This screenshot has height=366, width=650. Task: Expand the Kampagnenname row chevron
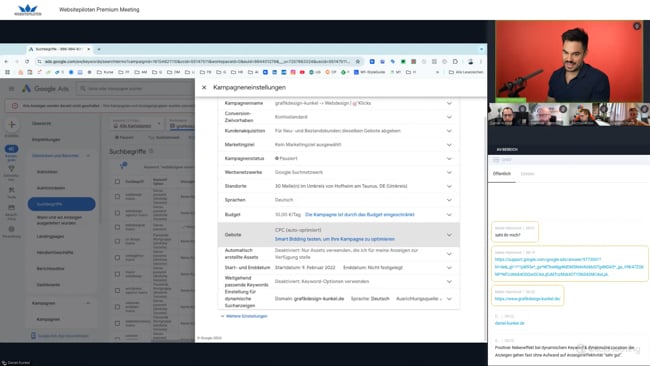pyautogui.click(x=449, y=103)
